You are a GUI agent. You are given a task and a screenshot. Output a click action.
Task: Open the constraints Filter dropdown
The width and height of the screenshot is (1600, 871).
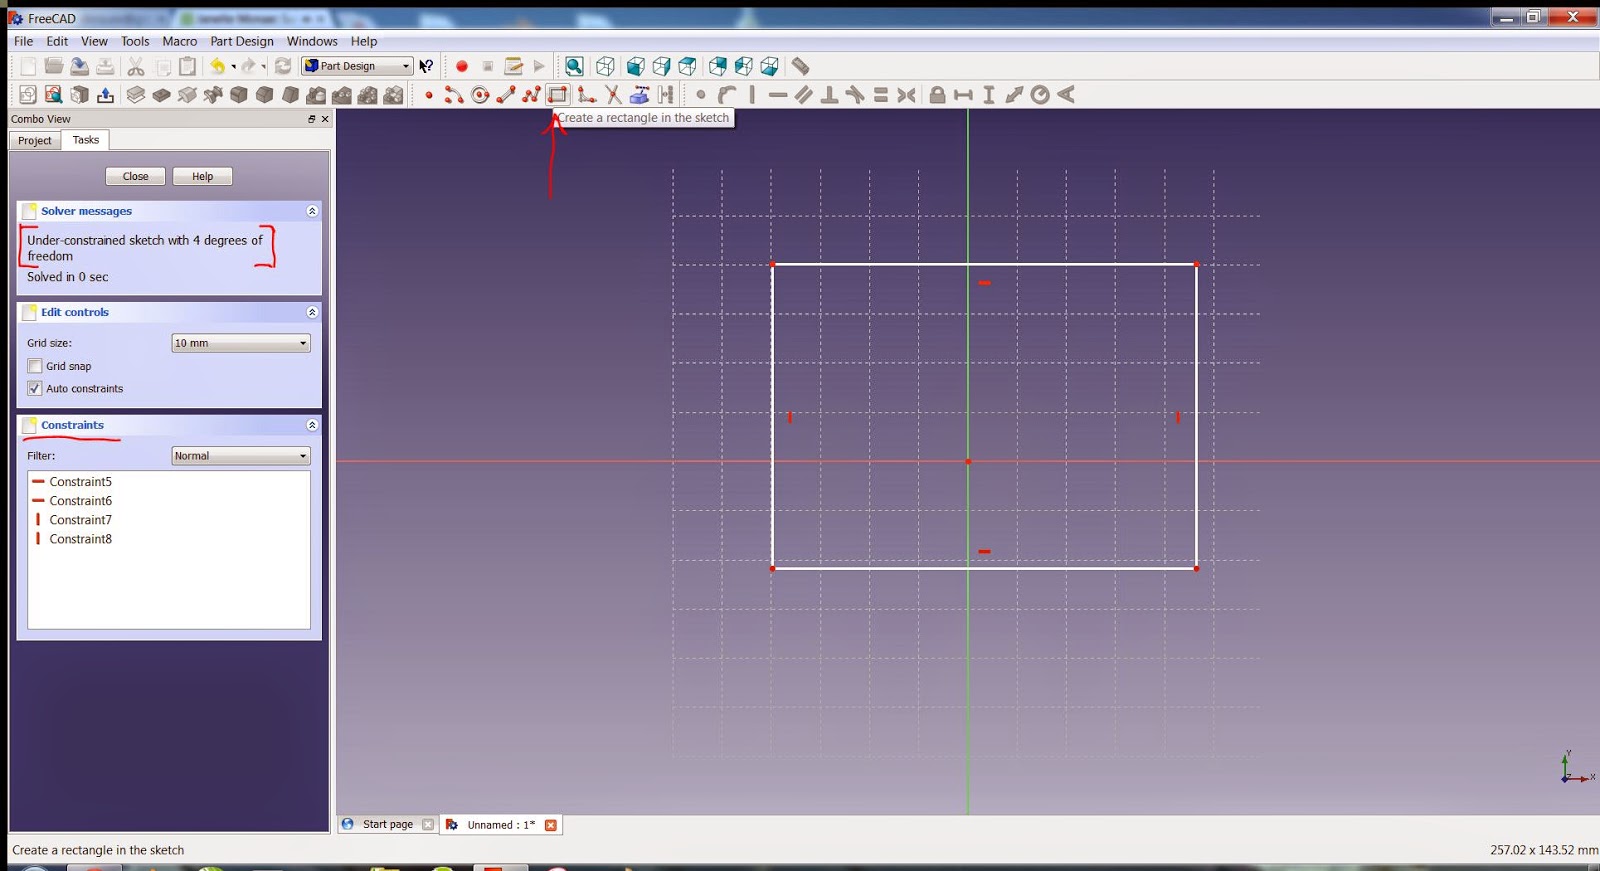[x=241, y=456]
